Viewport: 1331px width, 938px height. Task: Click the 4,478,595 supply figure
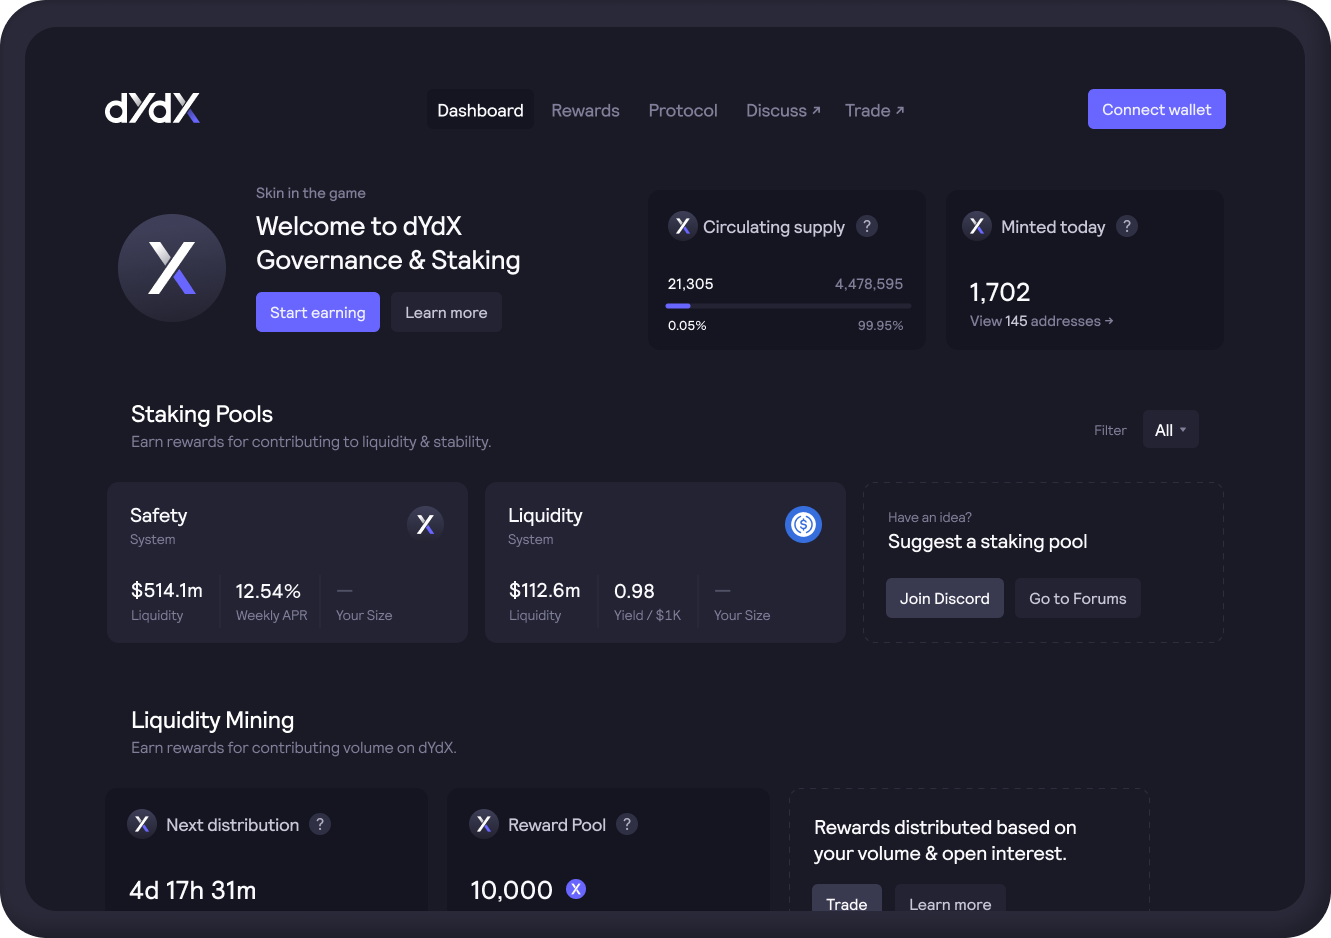click(x=869, y=284)
